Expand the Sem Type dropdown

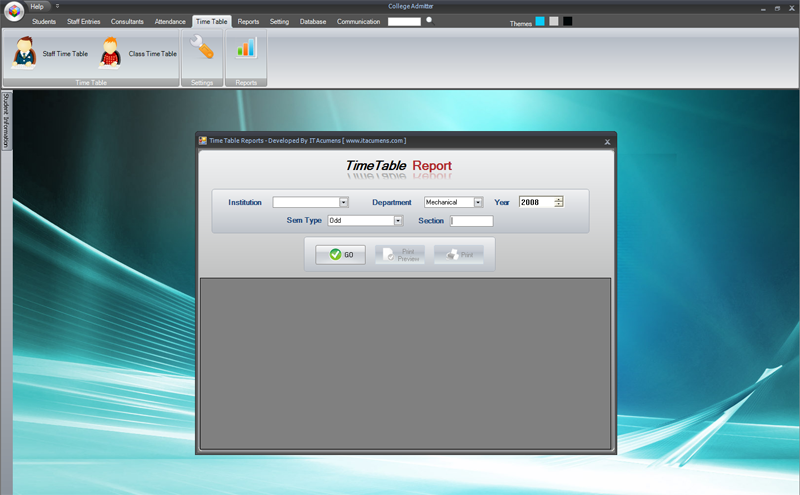point(398,220)
